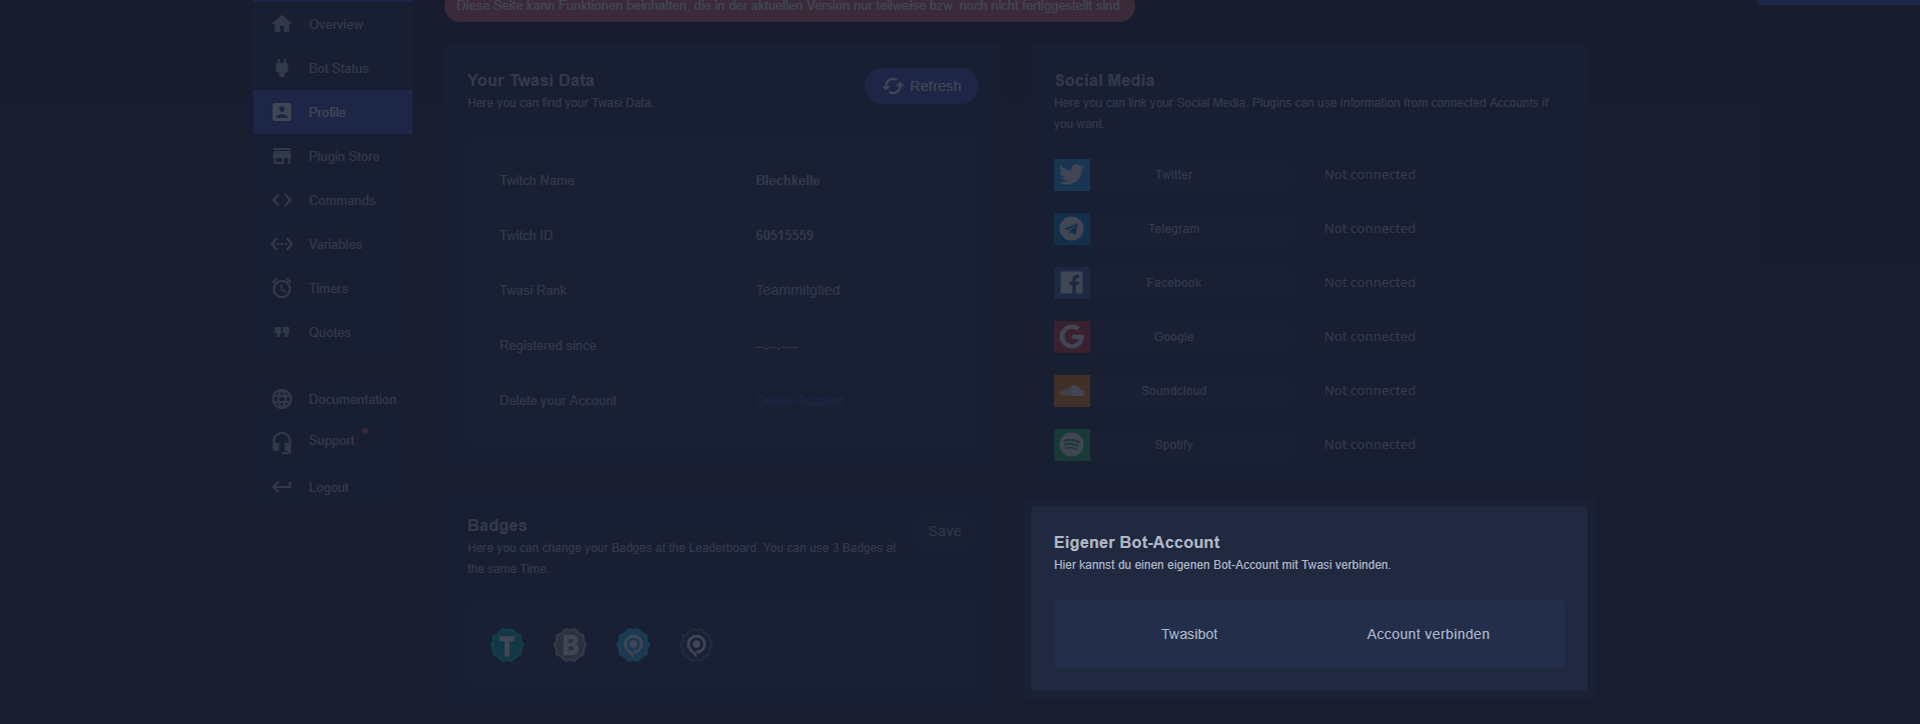Image resolution: width=1920 pixels, height=724 pixels.
Task: Open the Documentation link in sidebar
Action: pyautogui.click(x=333, y=399)
